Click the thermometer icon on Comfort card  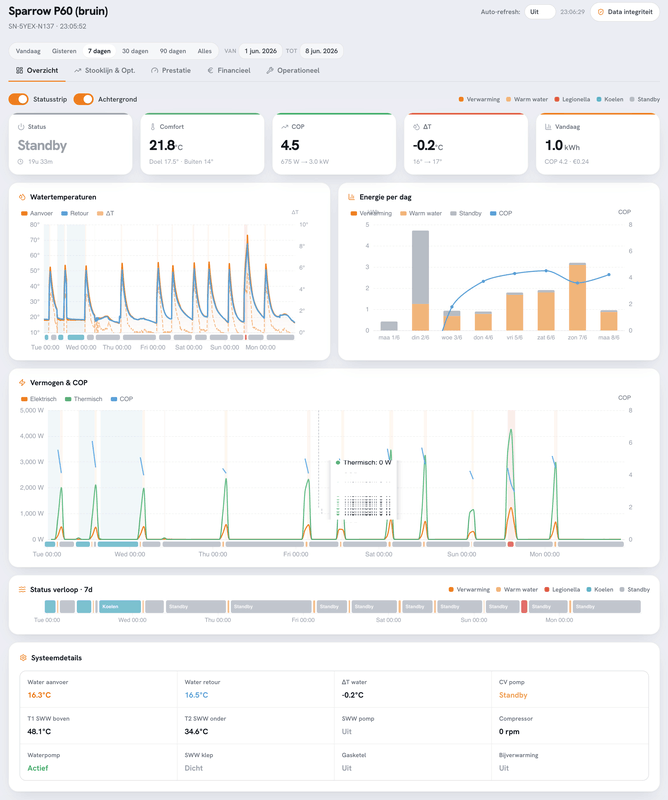coord(153,127)
